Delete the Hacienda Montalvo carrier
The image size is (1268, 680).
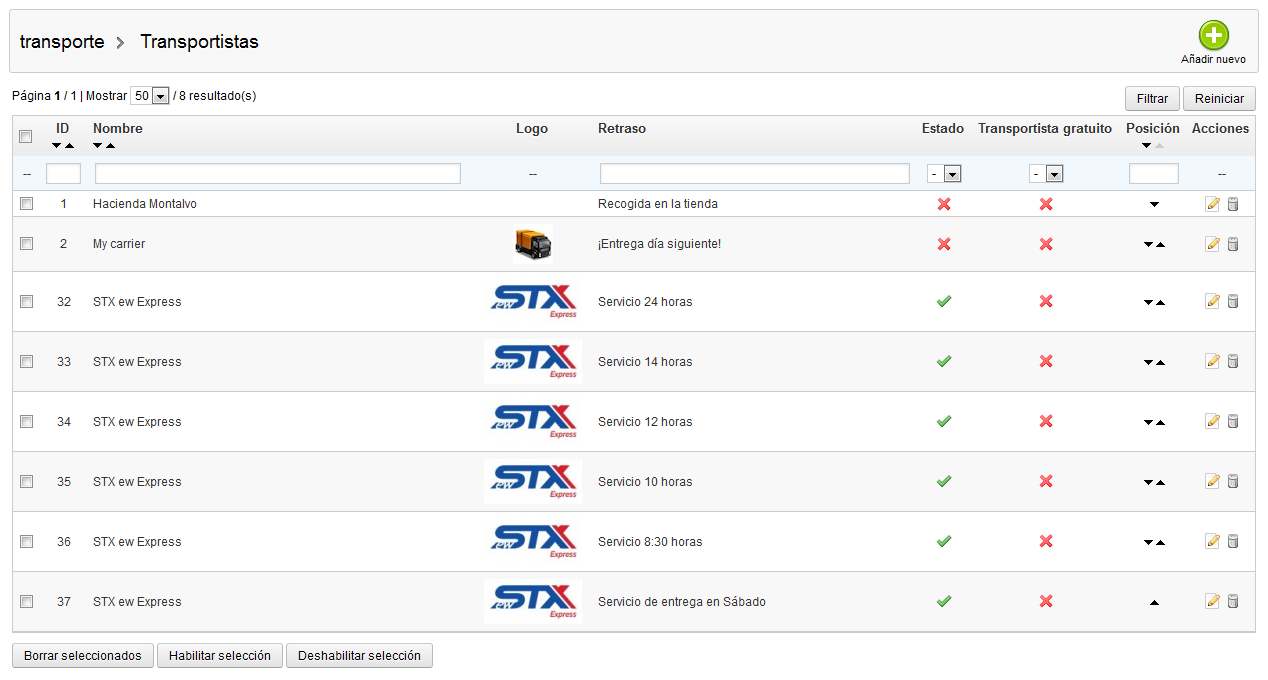click(1233, 204)
